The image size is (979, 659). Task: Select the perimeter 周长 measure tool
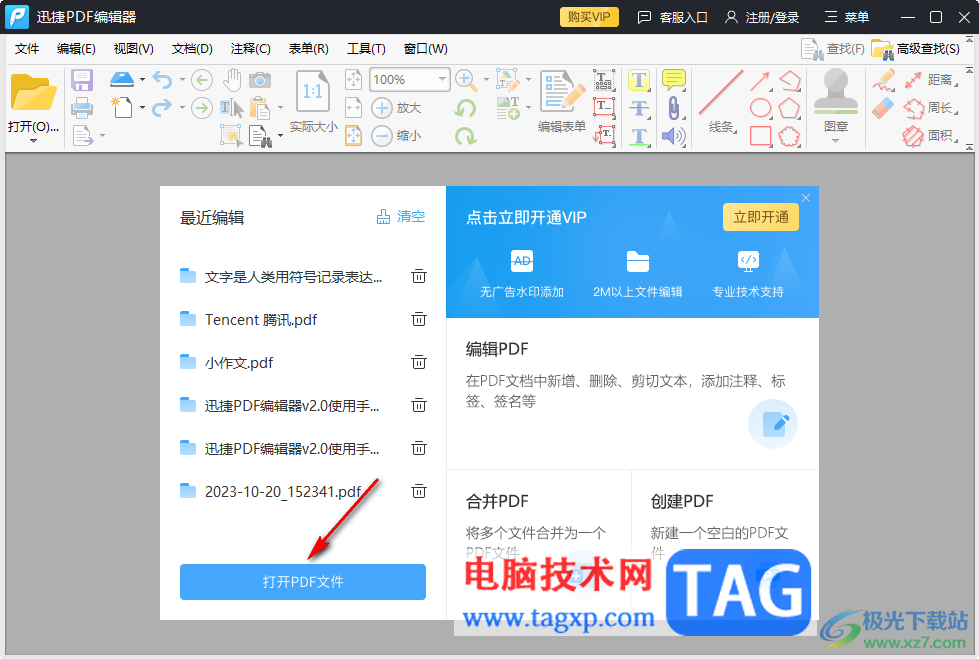pos(930,107)
